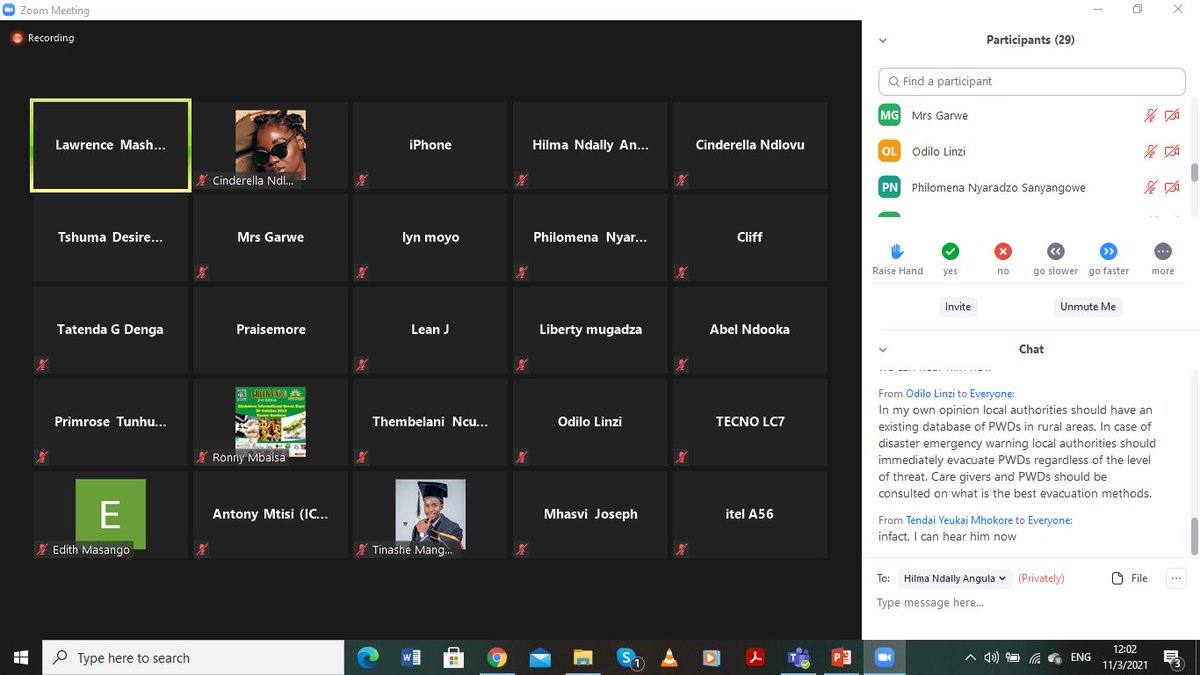
Task: Click Philomena Nyaradzo Sanyangowe's video-off icon
Action: pos(1172,188)
